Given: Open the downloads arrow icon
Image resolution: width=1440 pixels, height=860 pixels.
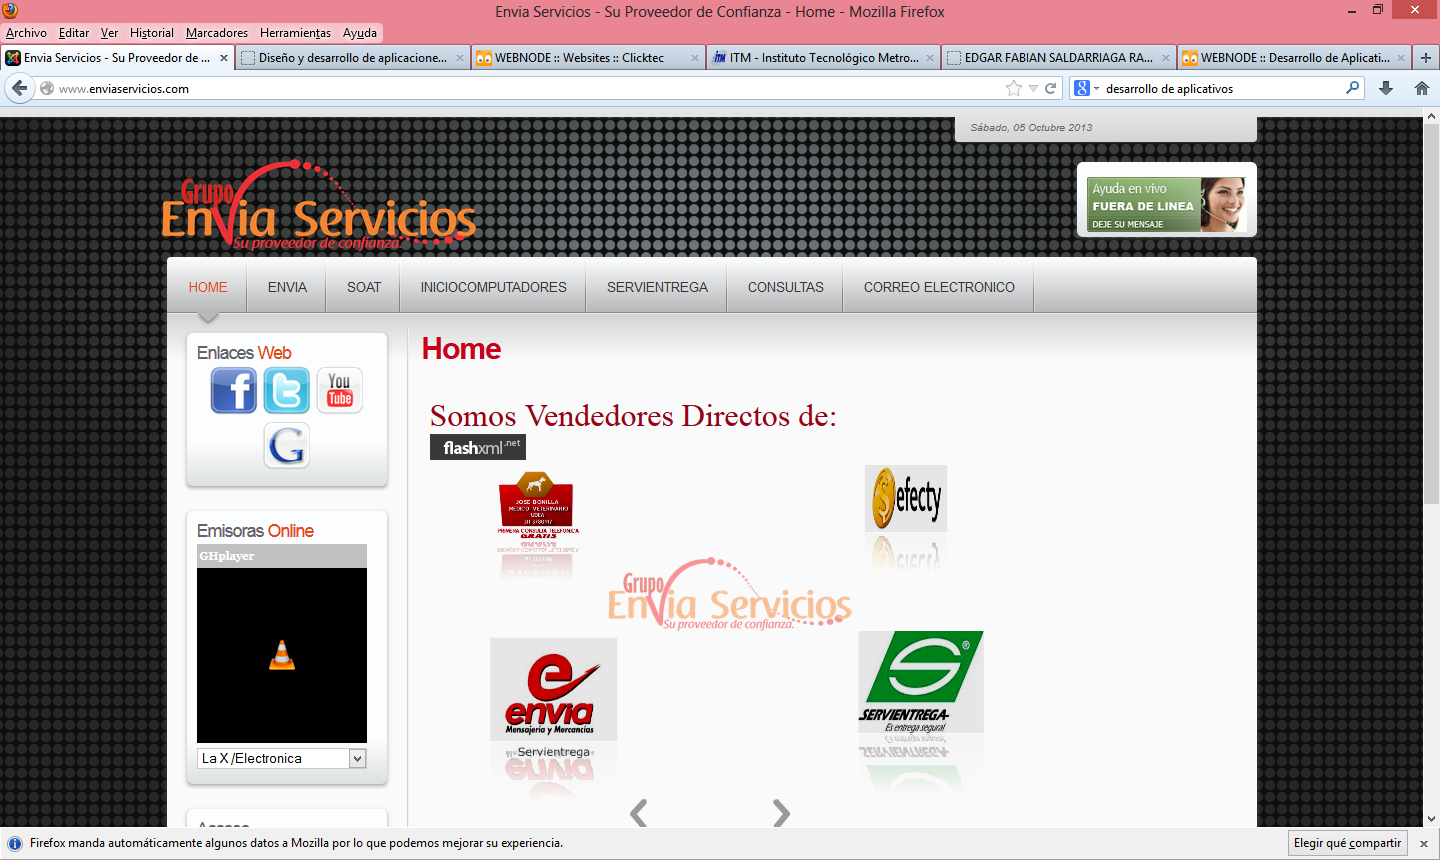Looking at the screenshot, I should pyautogui.click(x=1386, y=88).
